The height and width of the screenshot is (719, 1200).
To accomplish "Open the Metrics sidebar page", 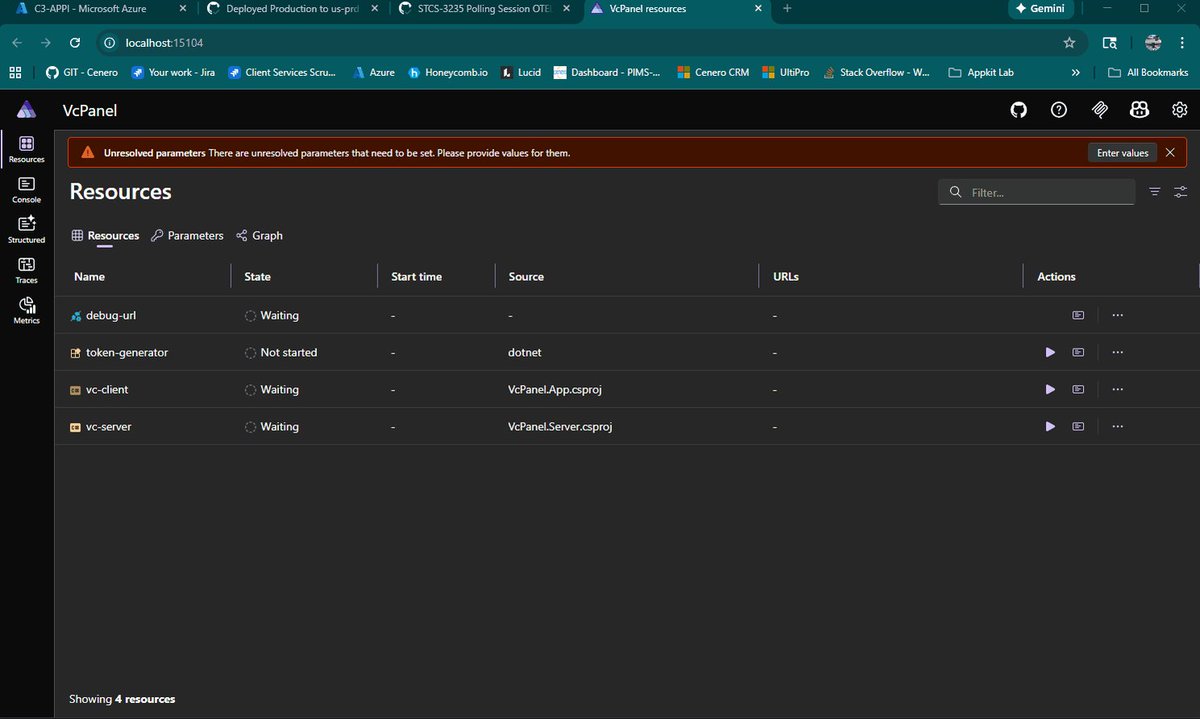I will point(26,311).
